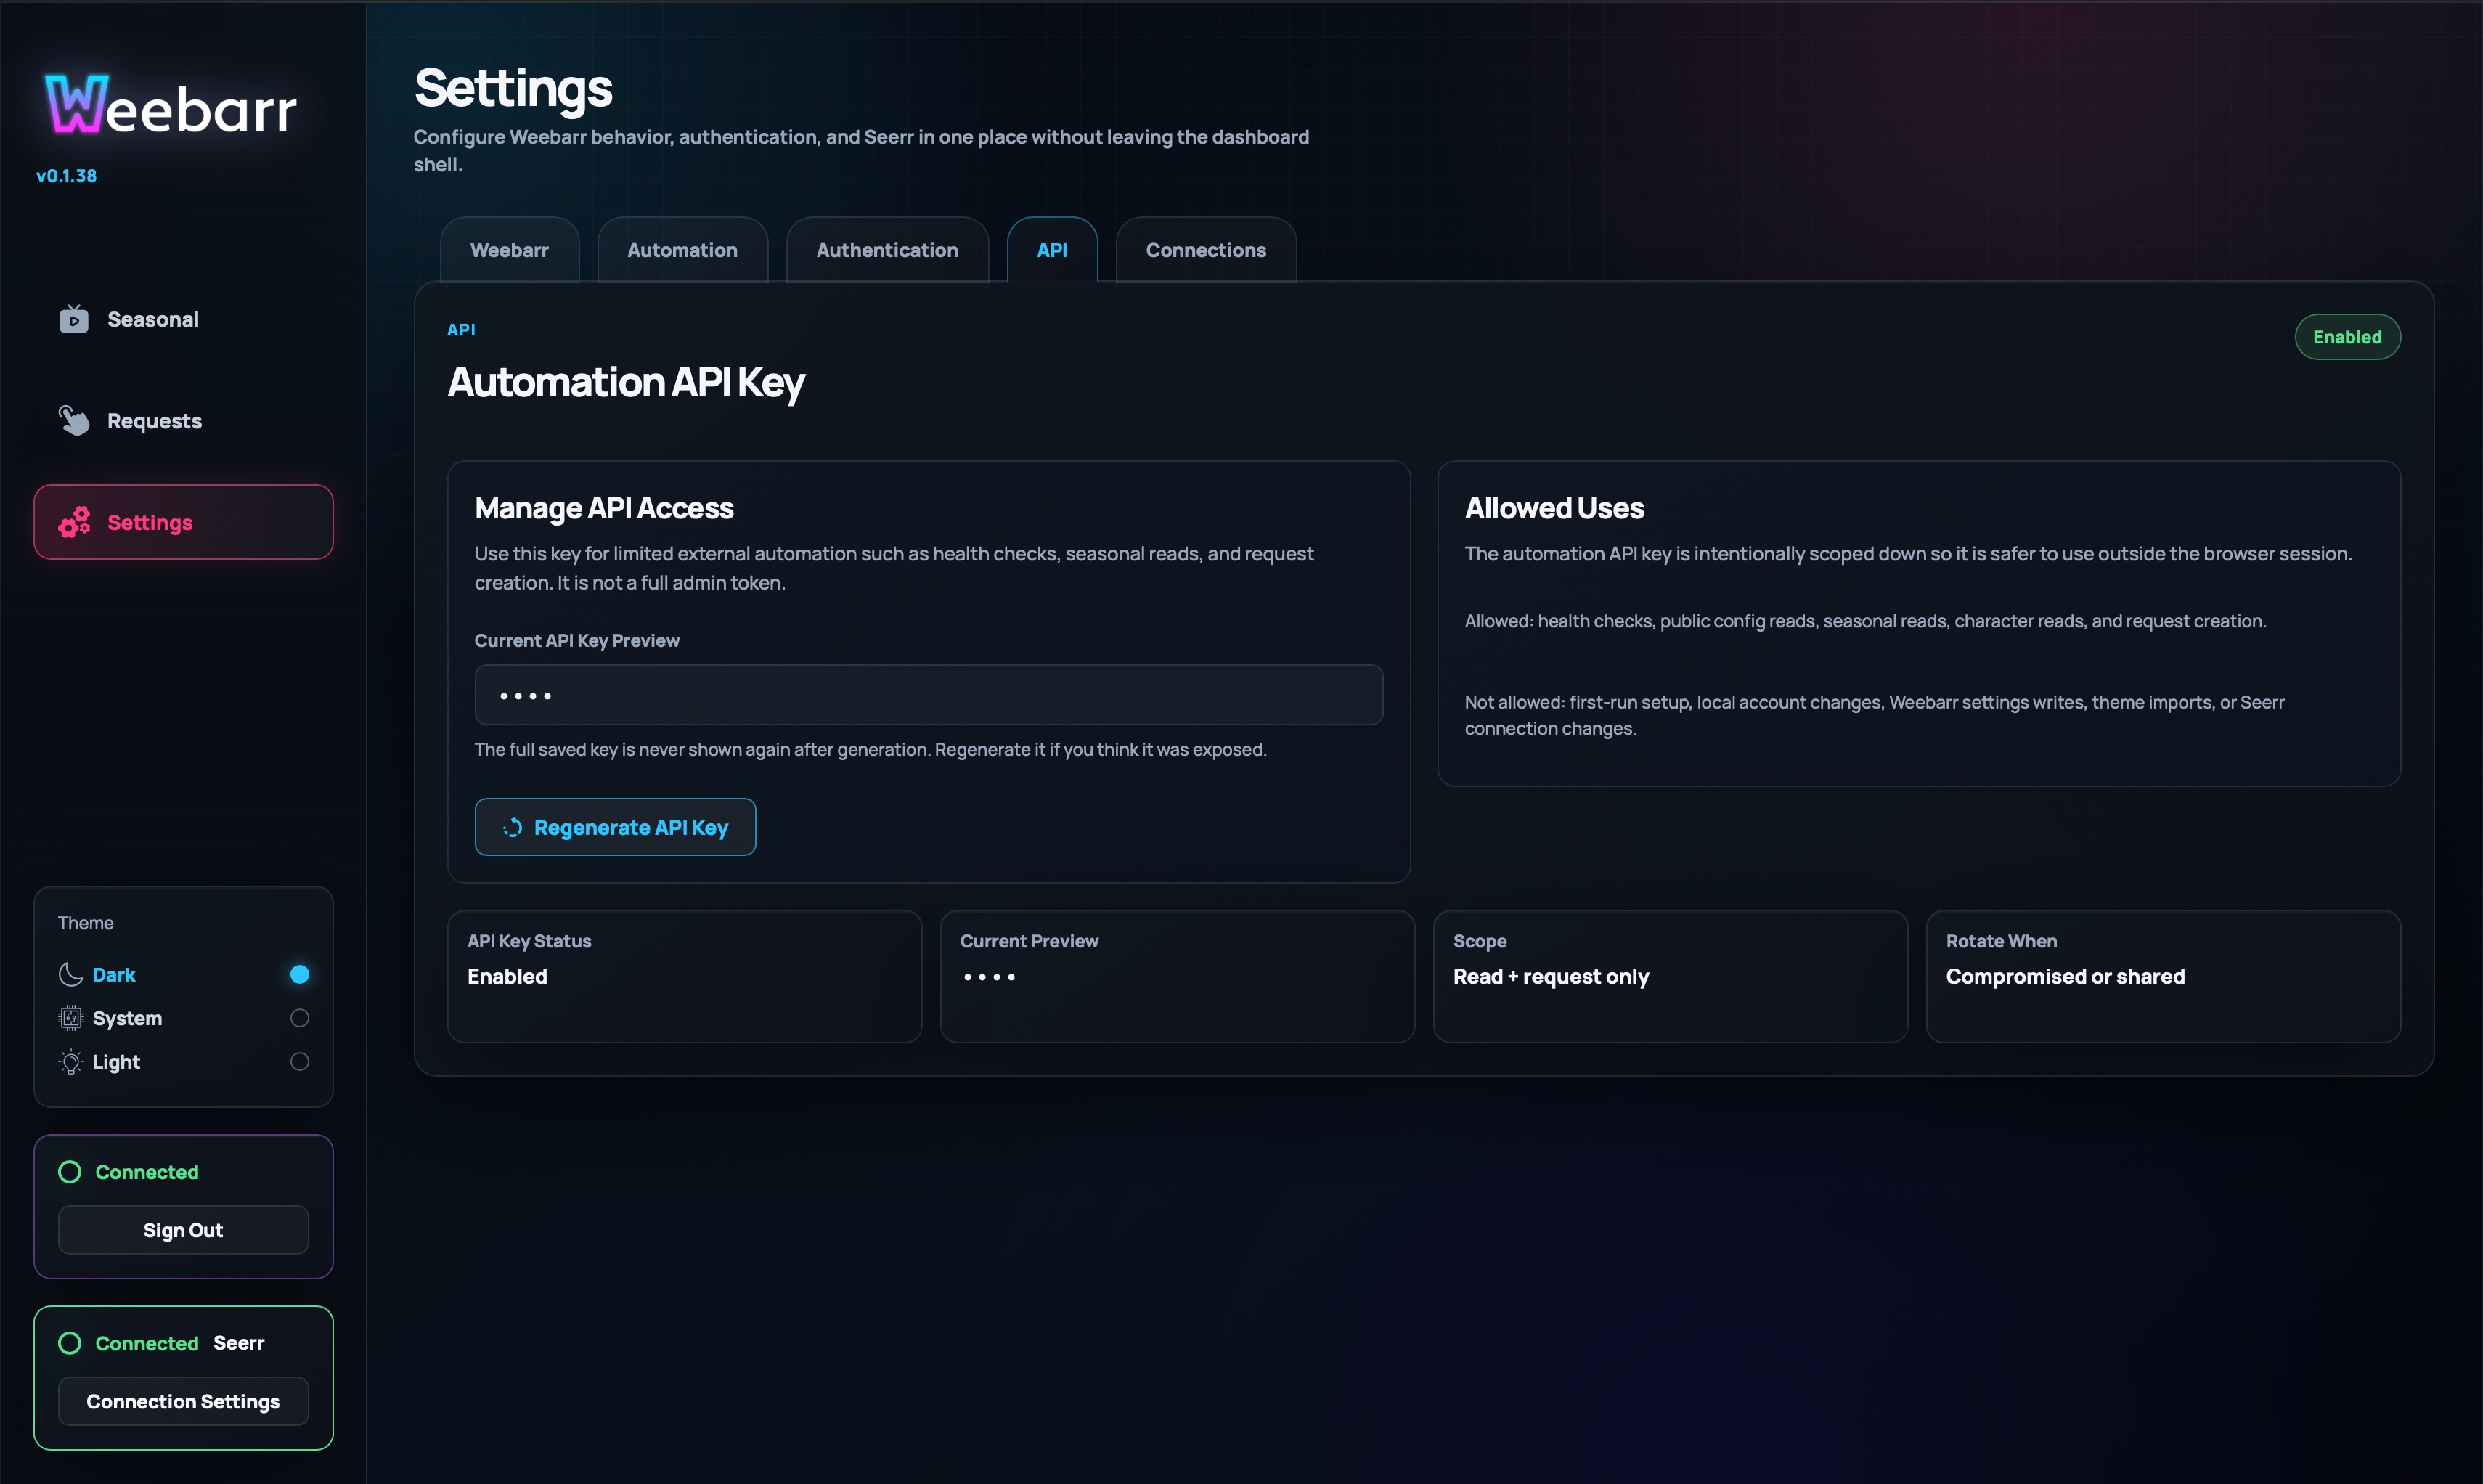Click the Weebarr logo
This screenshot has width=2483, height=1484.
pyautogui.click(x=171, y=105)
